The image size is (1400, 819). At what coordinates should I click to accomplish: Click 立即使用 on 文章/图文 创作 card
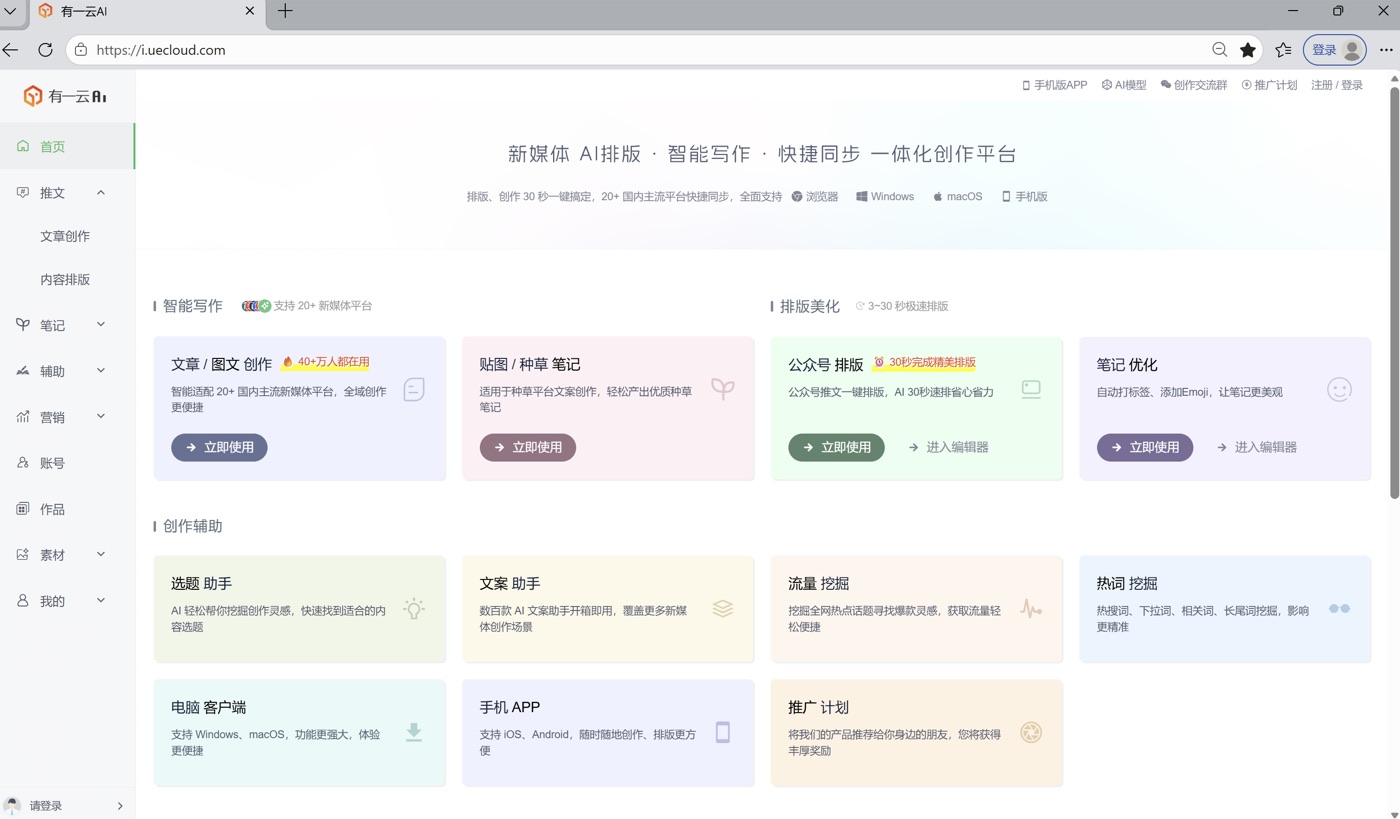point(219,447)
